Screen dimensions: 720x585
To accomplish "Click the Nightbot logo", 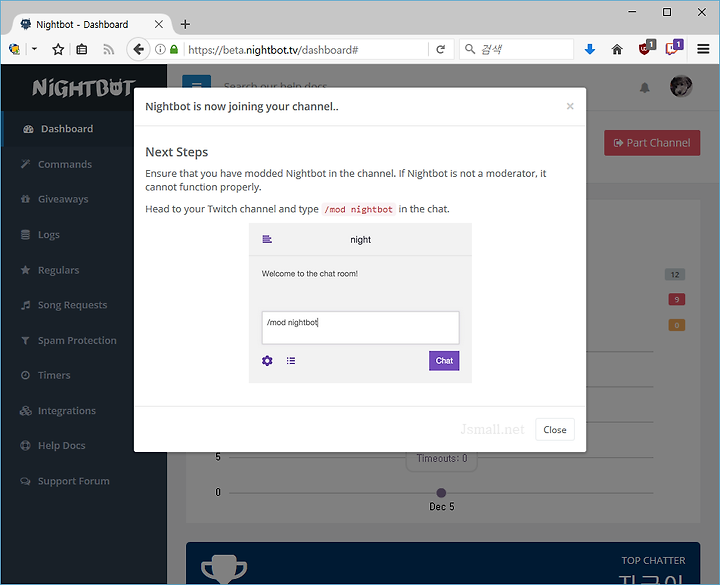I will (84, 87).
